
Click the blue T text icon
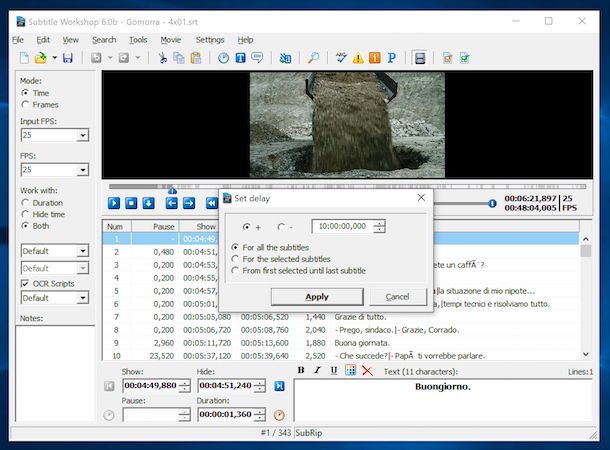click(x=240, y=58)
